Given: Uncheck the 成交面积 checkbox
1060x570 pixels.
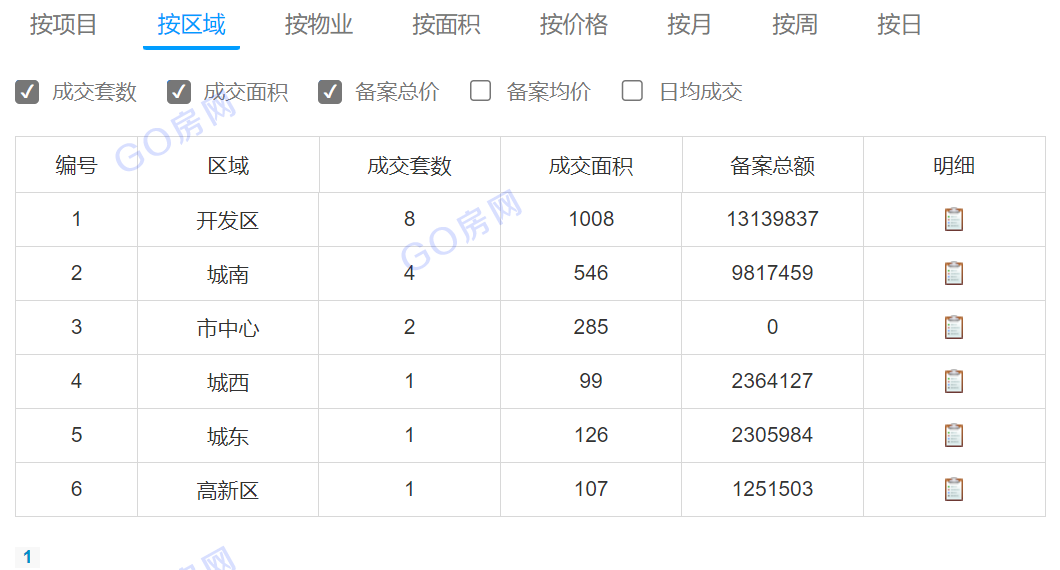Looking at the screenshot, I should (x=179, y=92).
